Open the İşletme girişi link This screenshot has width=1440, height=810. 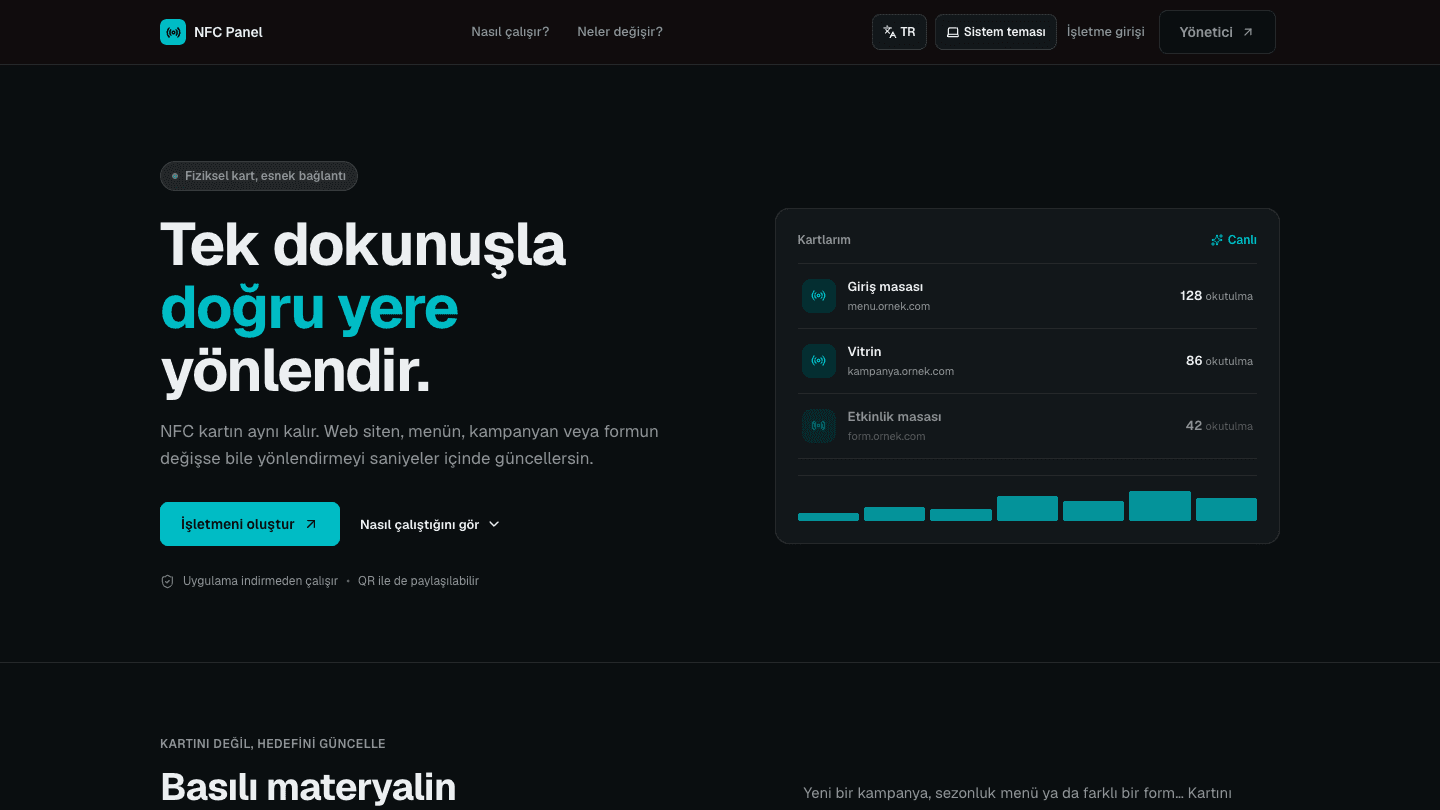pos(1106,32)
